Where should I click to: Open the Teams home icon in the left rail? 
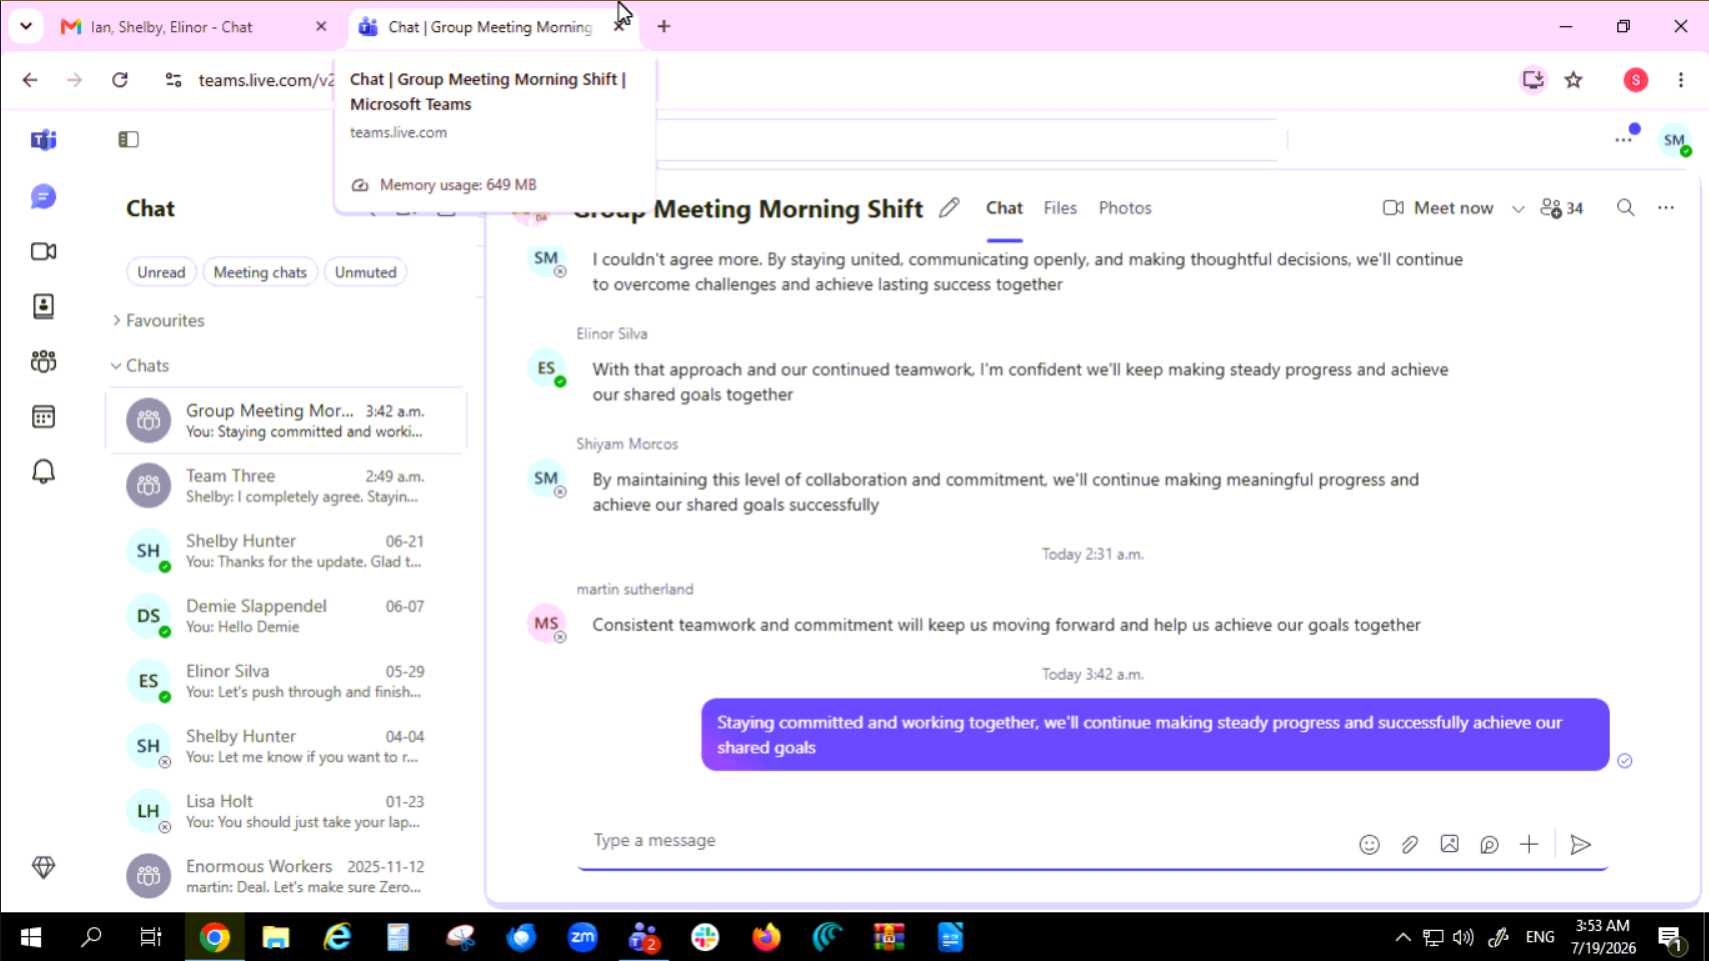click(43, 140)
